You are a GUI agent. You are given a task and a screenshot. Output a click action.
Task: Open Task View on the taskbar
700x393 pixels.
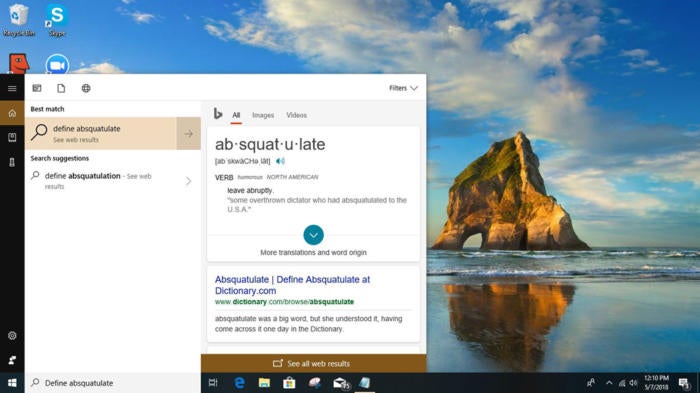point(213,383)
